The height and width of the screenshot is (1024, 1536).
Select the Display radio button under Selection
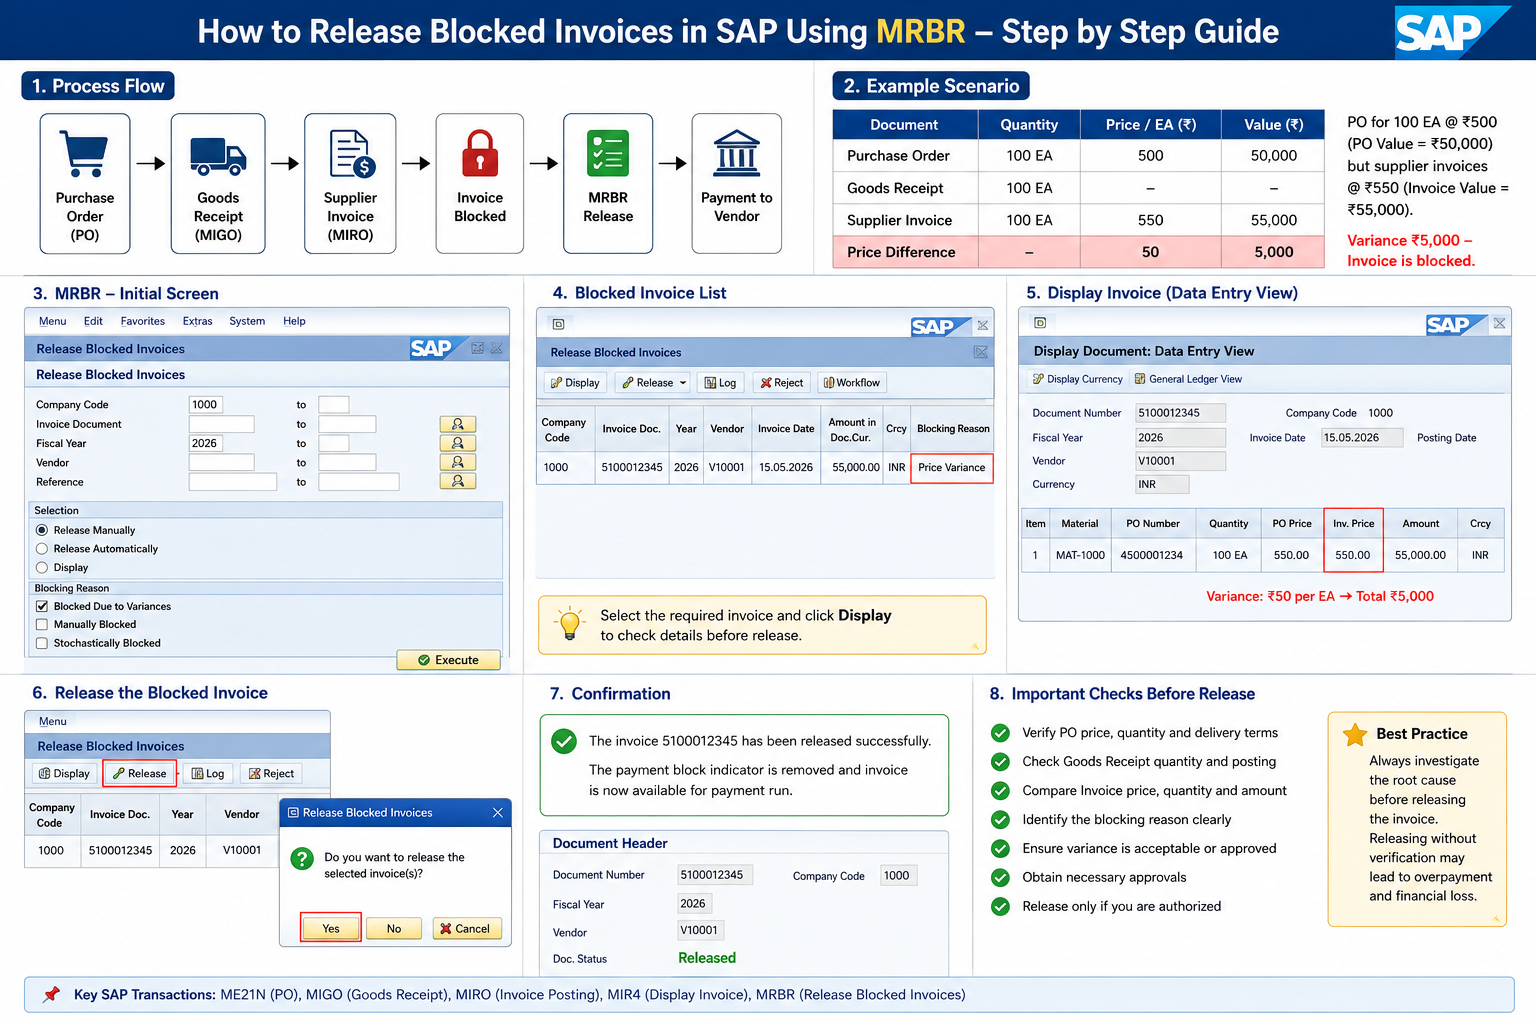pyautogui.click(x=42, y=567)
